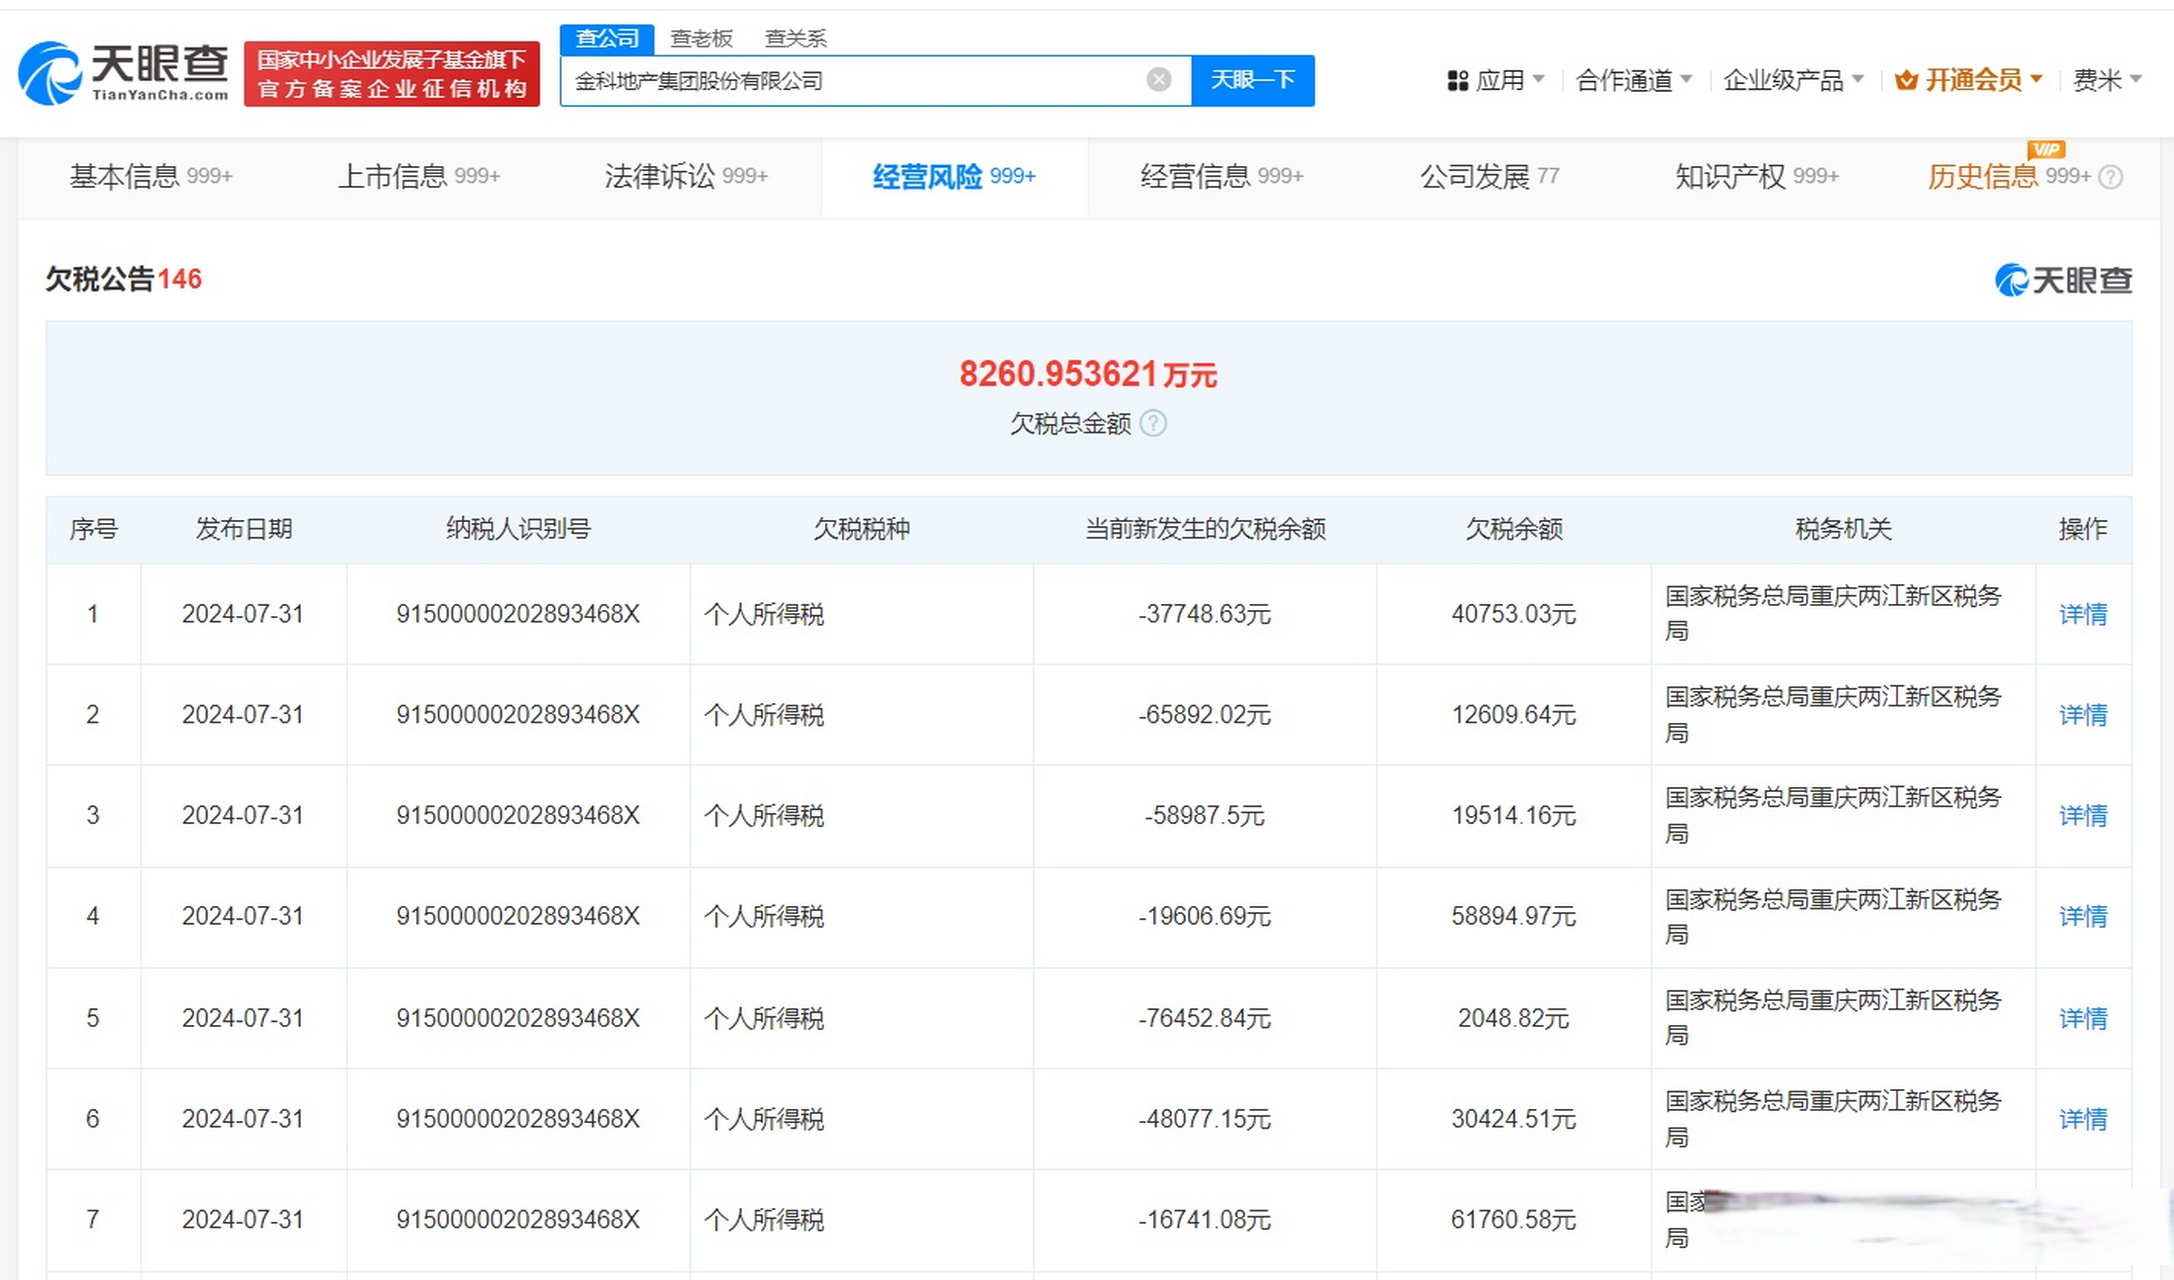This screenshot has width=2174, height=1280.
Task: Click the 税务机关 column header
Action: click(1843, 529)
